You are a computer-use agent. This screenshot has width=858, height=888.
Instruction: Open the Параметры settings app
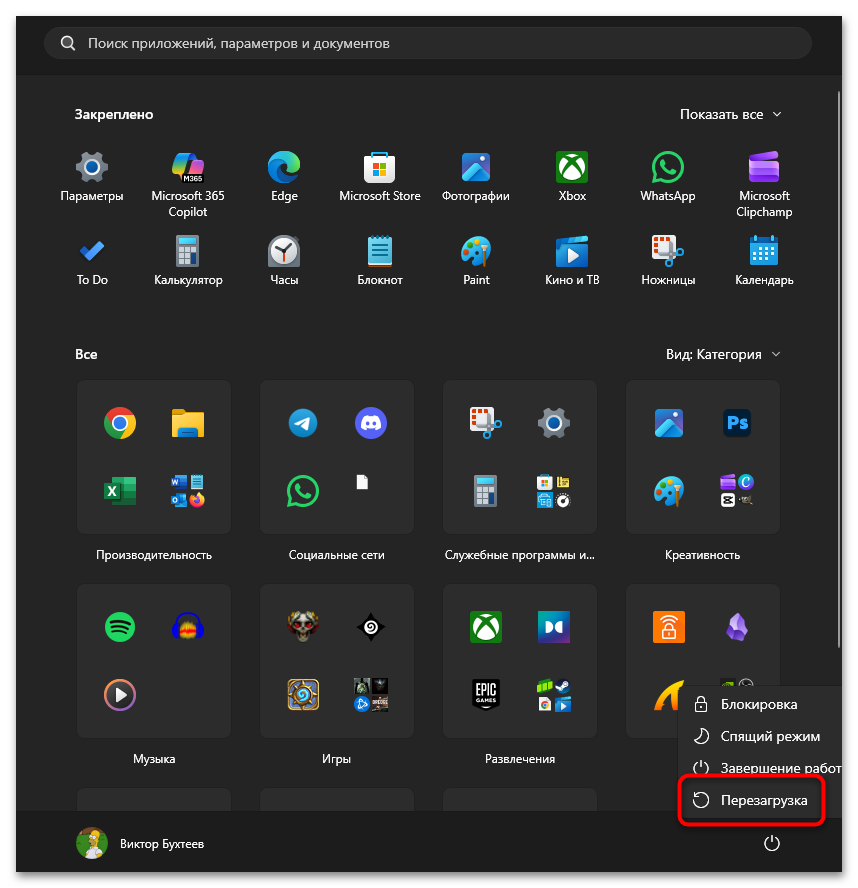point(92,168)
